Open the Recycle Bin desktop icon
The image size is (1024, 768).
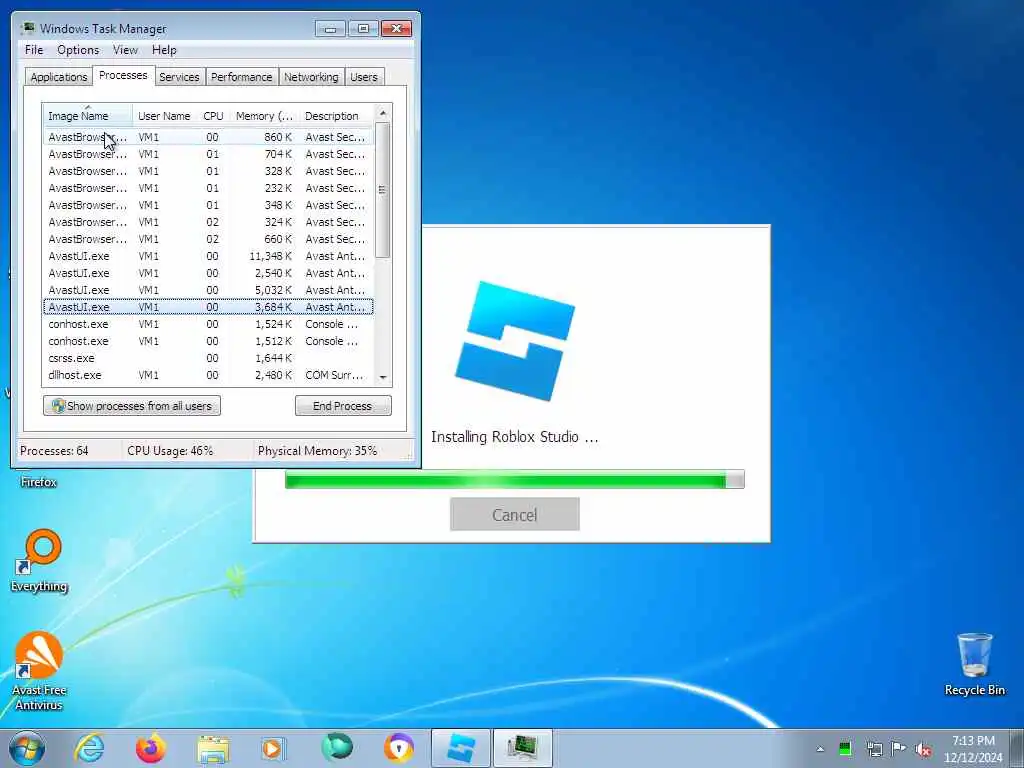point(974,664)
